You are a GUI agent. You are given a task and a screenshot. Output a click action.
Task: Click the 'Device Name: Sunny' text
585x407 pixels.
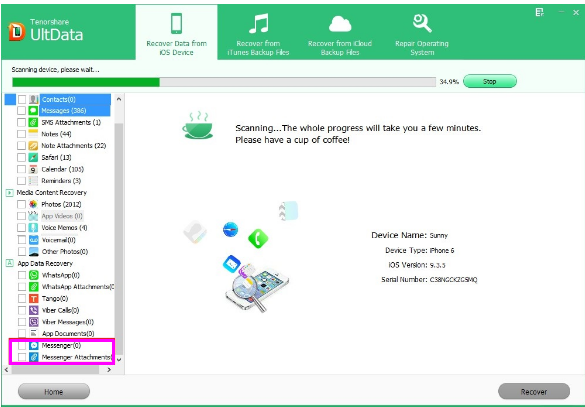click(409, 235)
